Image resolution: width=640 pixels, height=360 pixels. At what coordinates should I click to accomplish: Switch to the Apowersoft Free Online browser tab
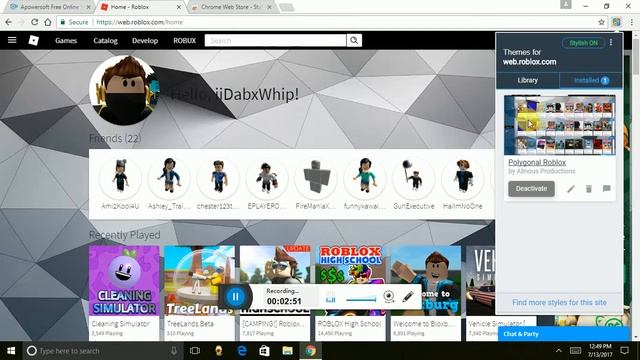pyautogui.click(x=49, y=7)
